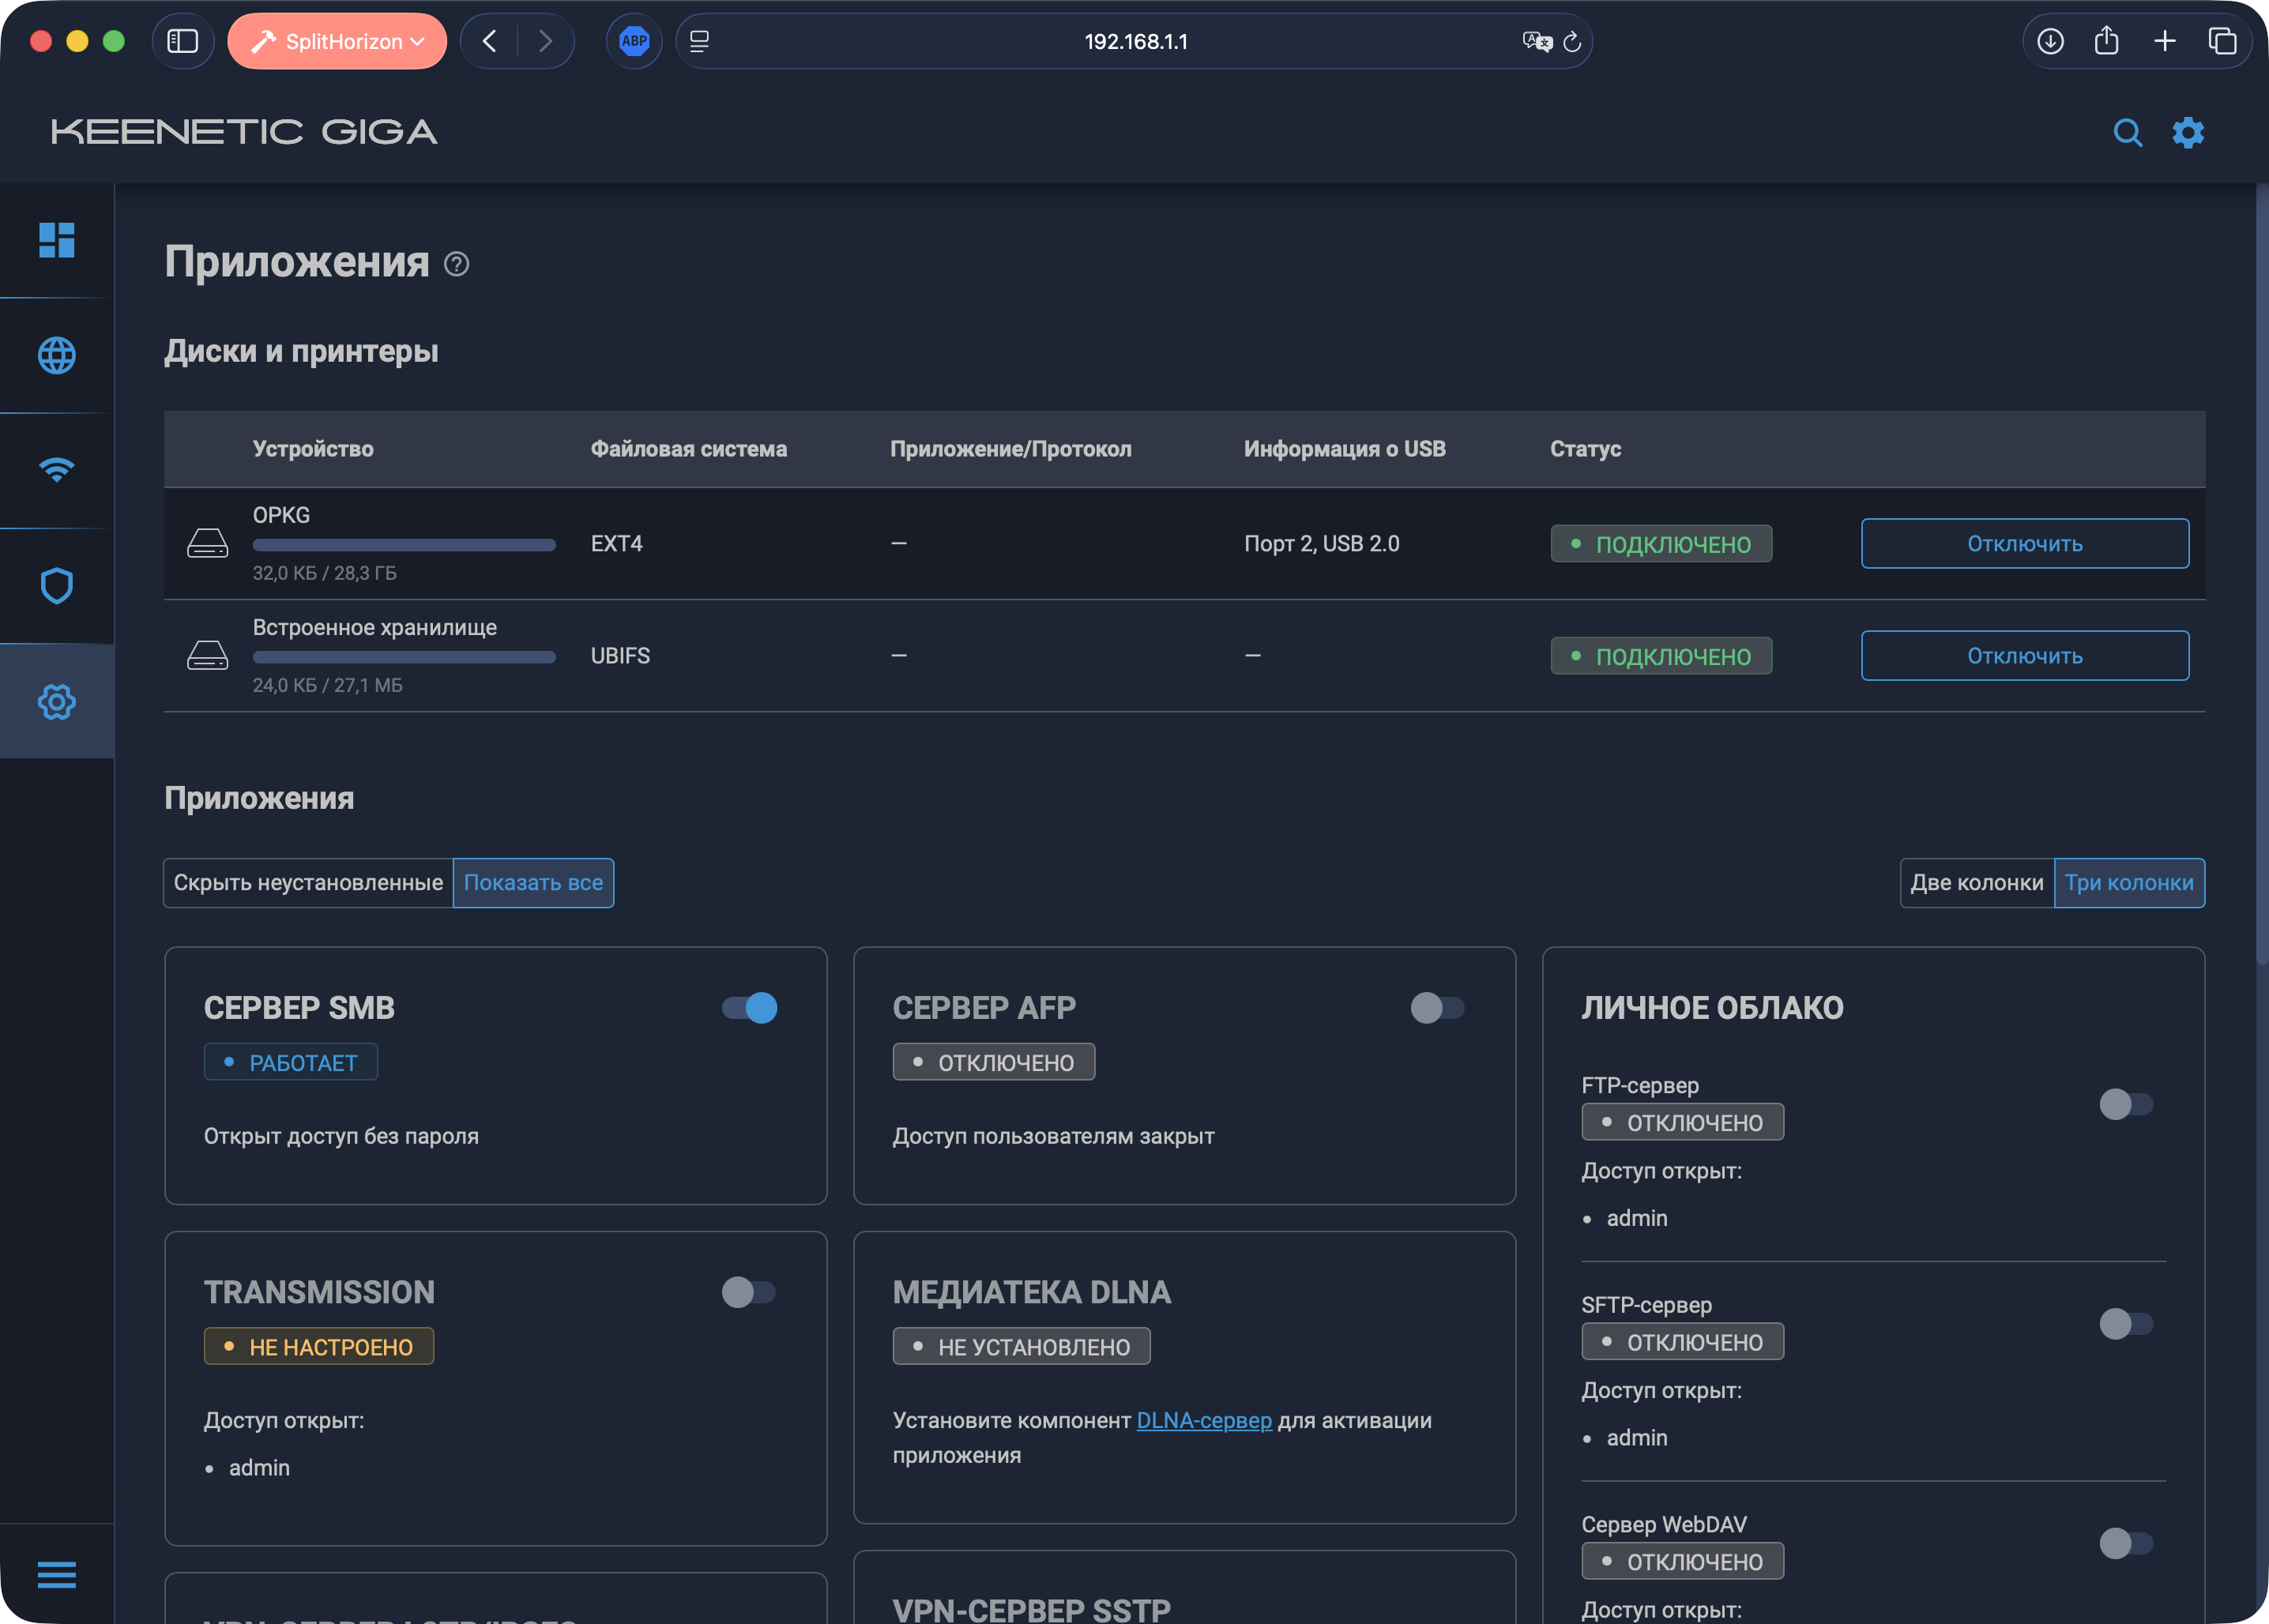The width and height of the screenshot is (2269, 1624).
Task: Expand the sidebar hamburger menu
Action: point(57,1574)
